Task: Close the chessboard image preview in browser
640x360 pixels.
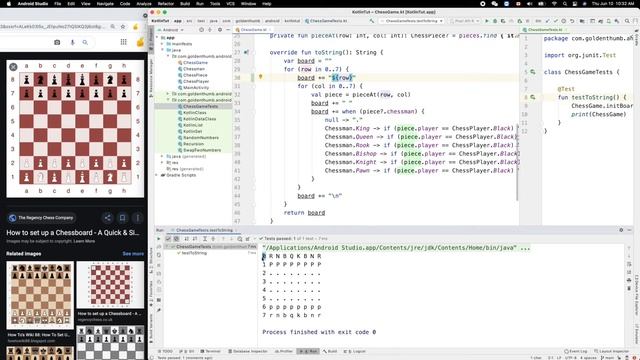Action: (13, 67)
